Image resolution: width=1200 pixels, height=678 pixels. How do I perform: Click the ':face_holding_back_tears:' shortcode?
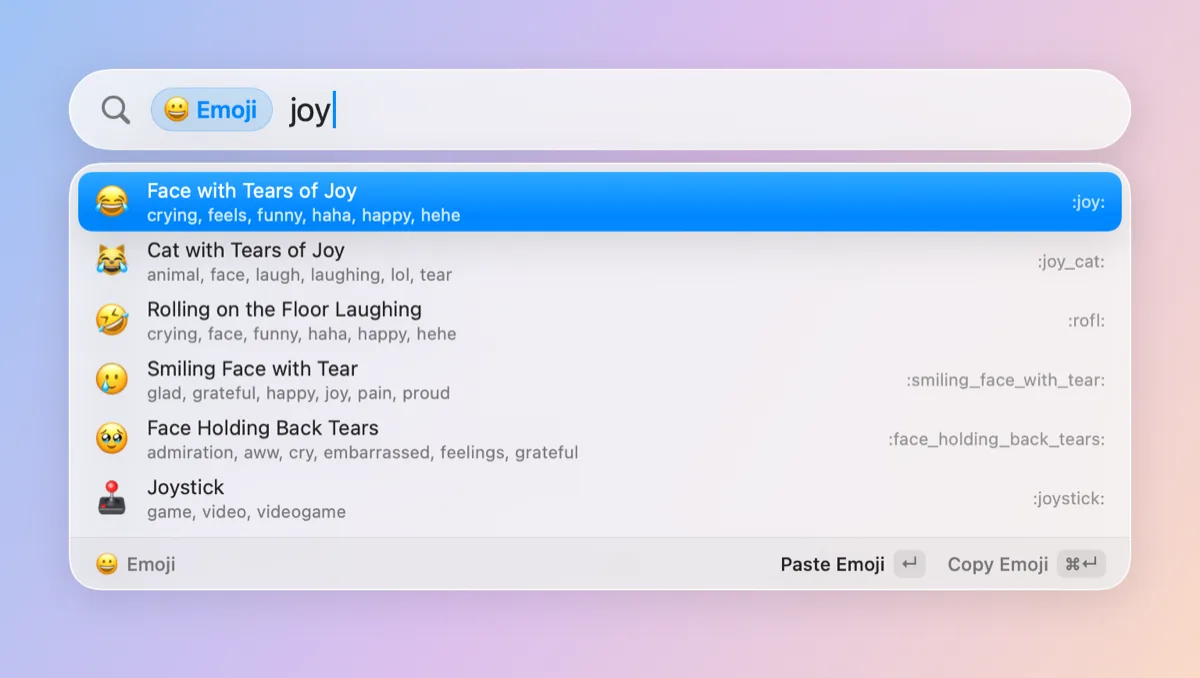tap(997, 439)
